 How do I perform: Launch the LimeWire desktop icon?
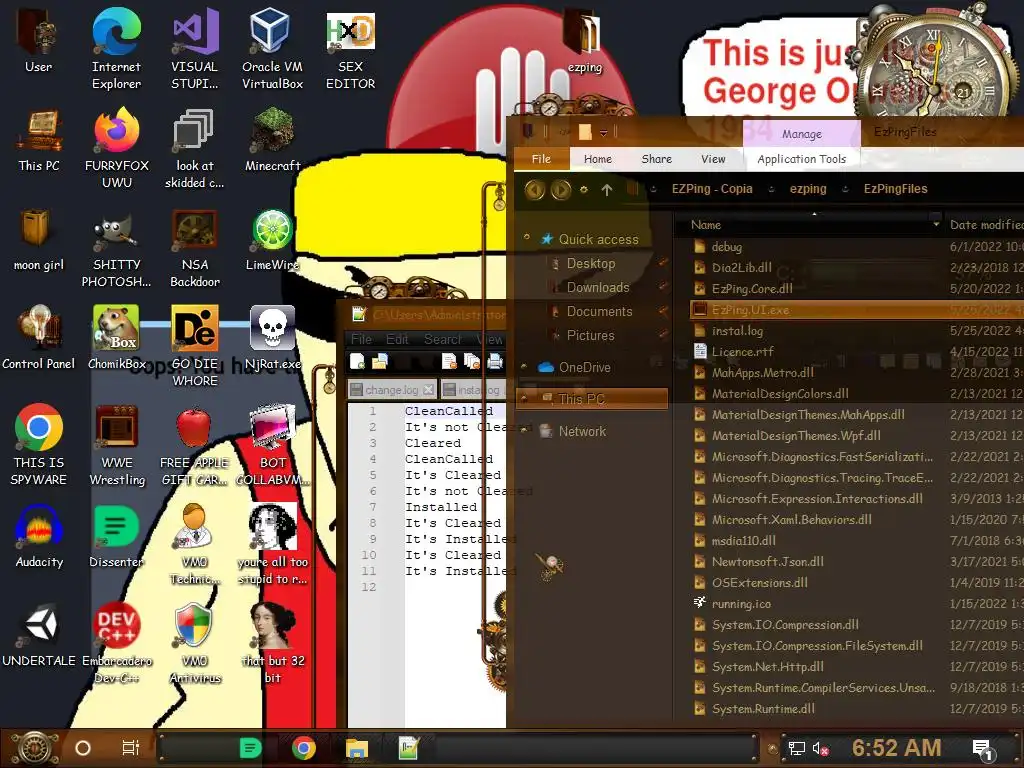pos(272,240)
